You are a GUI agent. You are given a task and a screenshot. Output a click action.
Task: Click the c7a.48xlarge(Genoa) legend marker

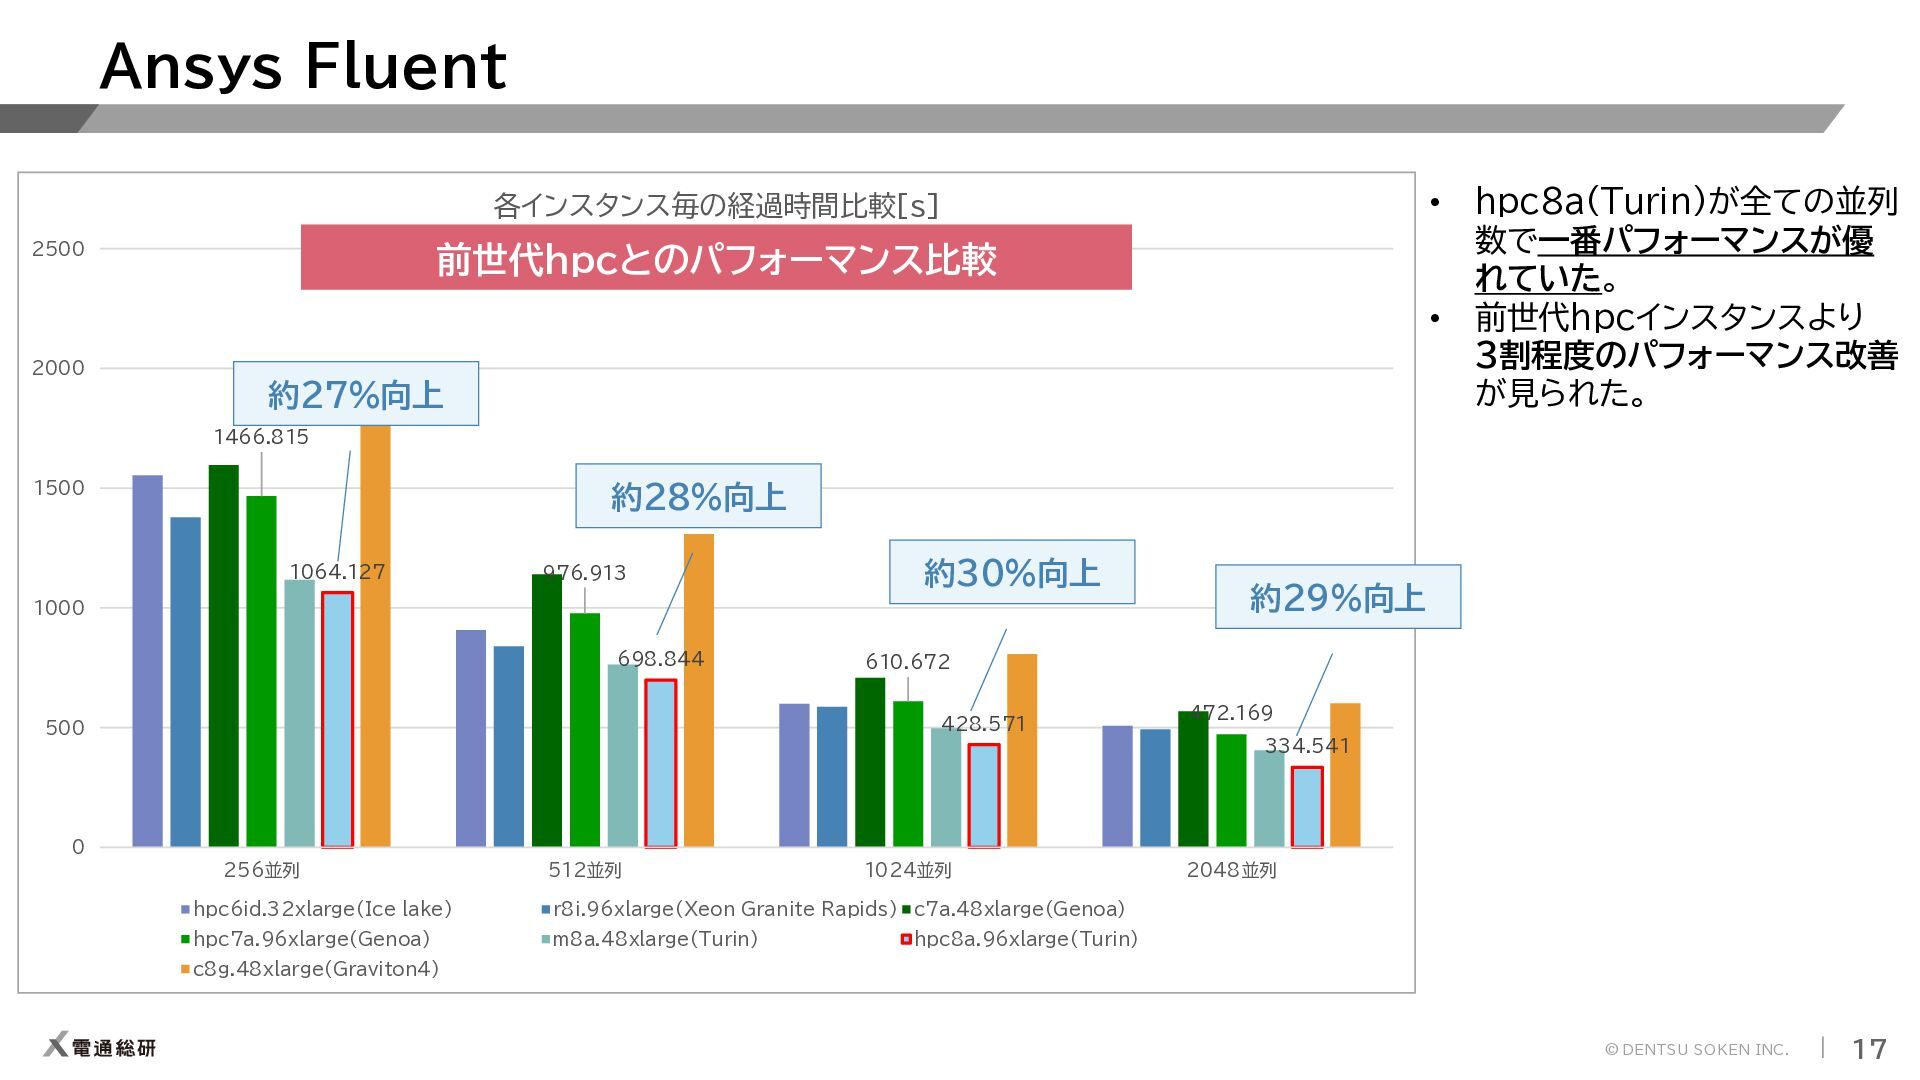906,910
